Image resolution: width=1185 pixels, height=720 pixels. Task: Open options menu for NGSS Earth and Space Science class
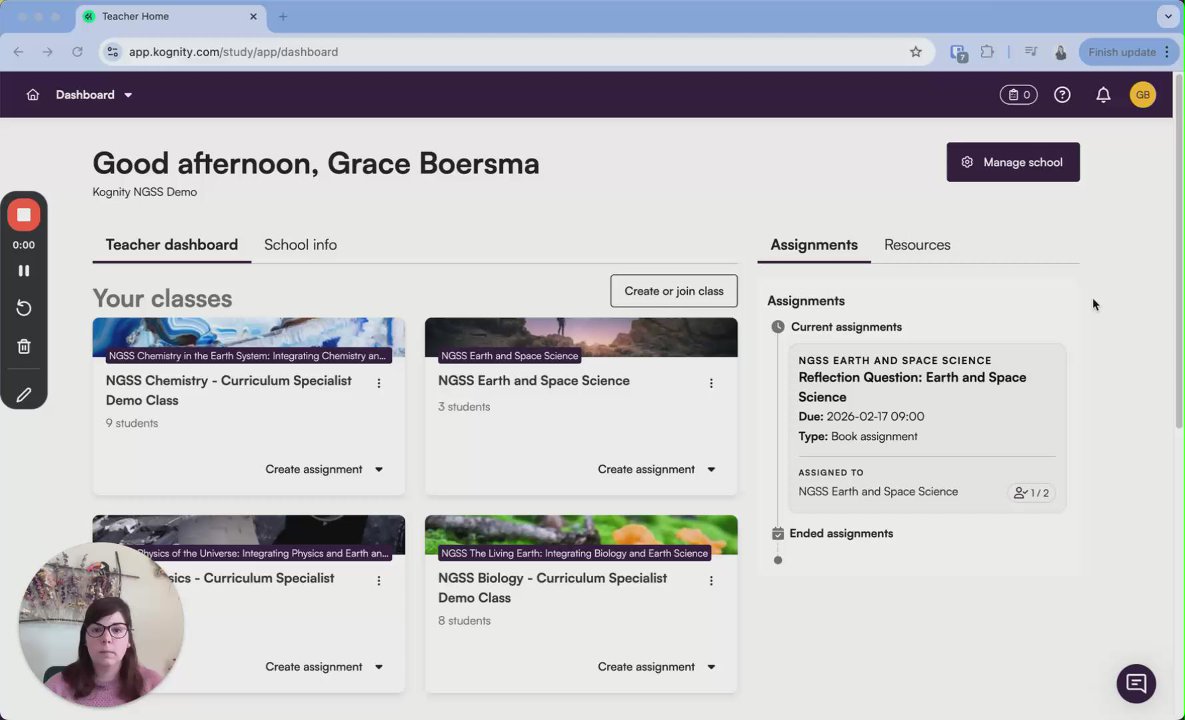tap(710, 383)
